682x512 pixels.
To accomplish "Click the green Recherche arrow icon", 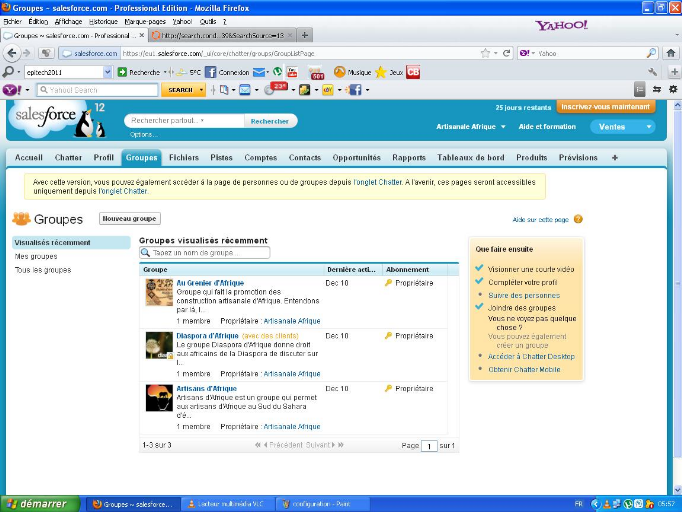I will click(122, 72).
